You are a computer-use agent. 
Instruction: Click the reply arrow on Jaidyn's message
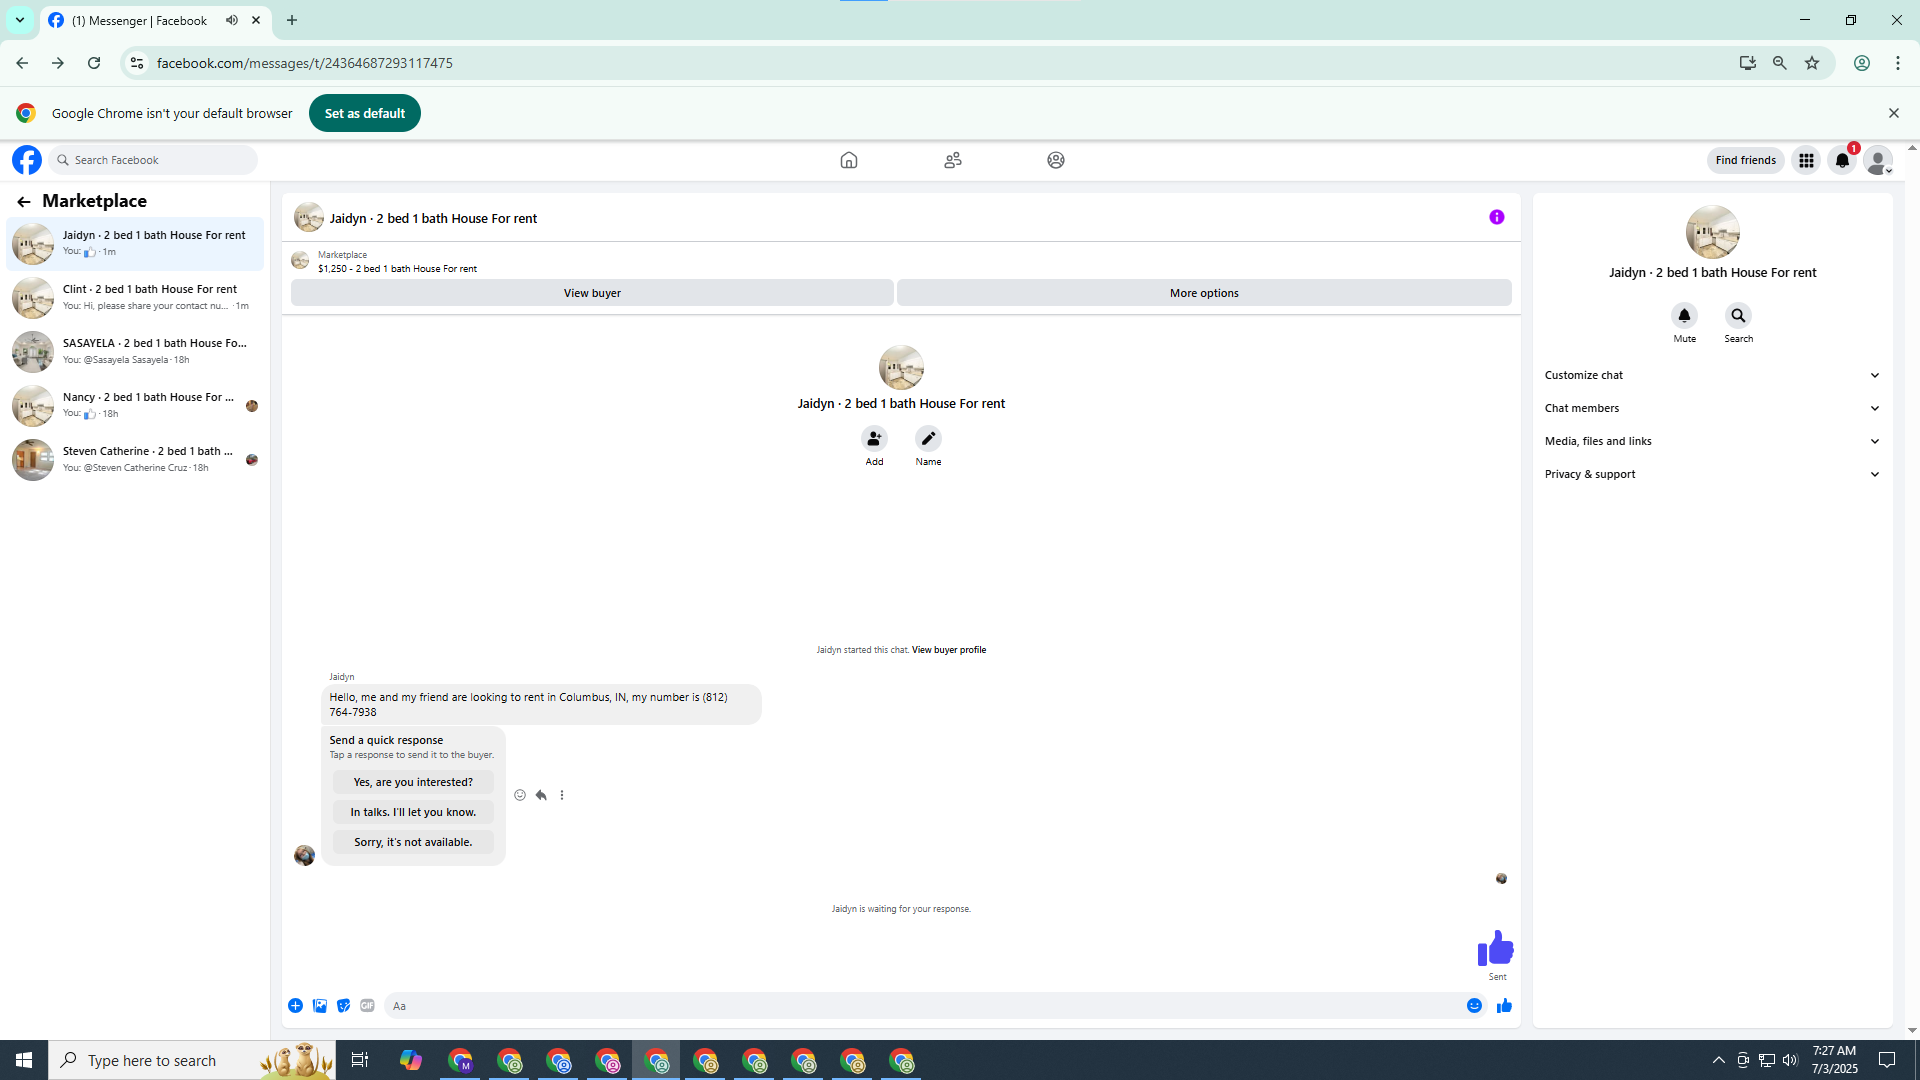tap(541, 795)
